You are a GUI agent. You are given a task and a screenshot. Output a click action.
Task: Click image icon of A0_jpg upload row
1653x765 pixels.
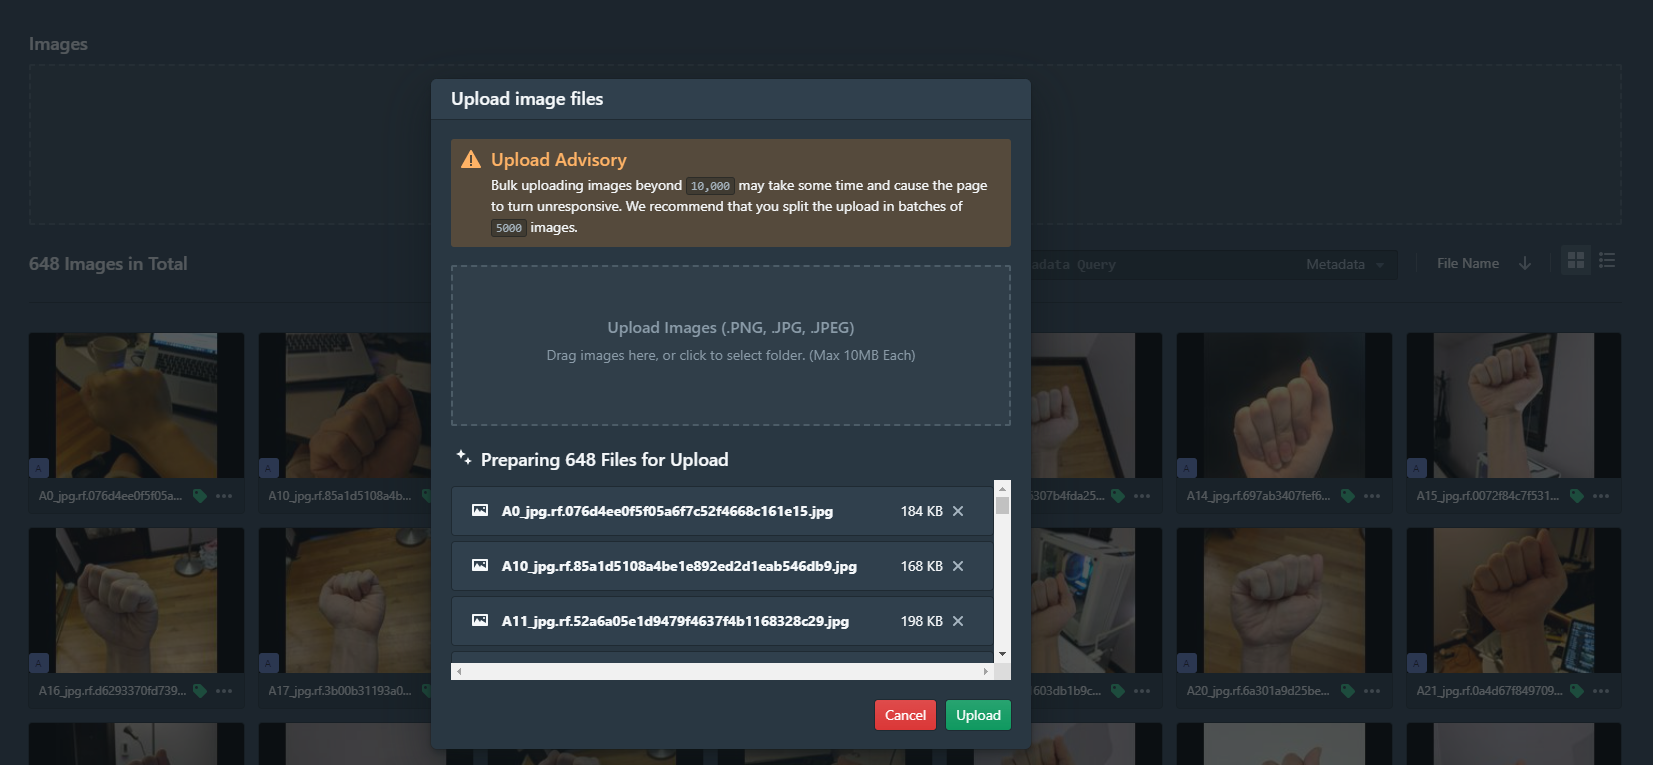click(480, 511)
